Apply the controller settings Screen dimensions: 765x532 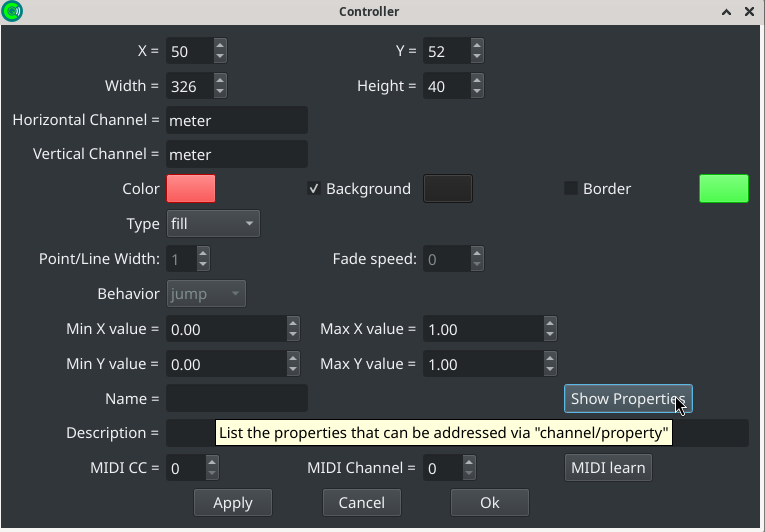click(x=233, y=503)
